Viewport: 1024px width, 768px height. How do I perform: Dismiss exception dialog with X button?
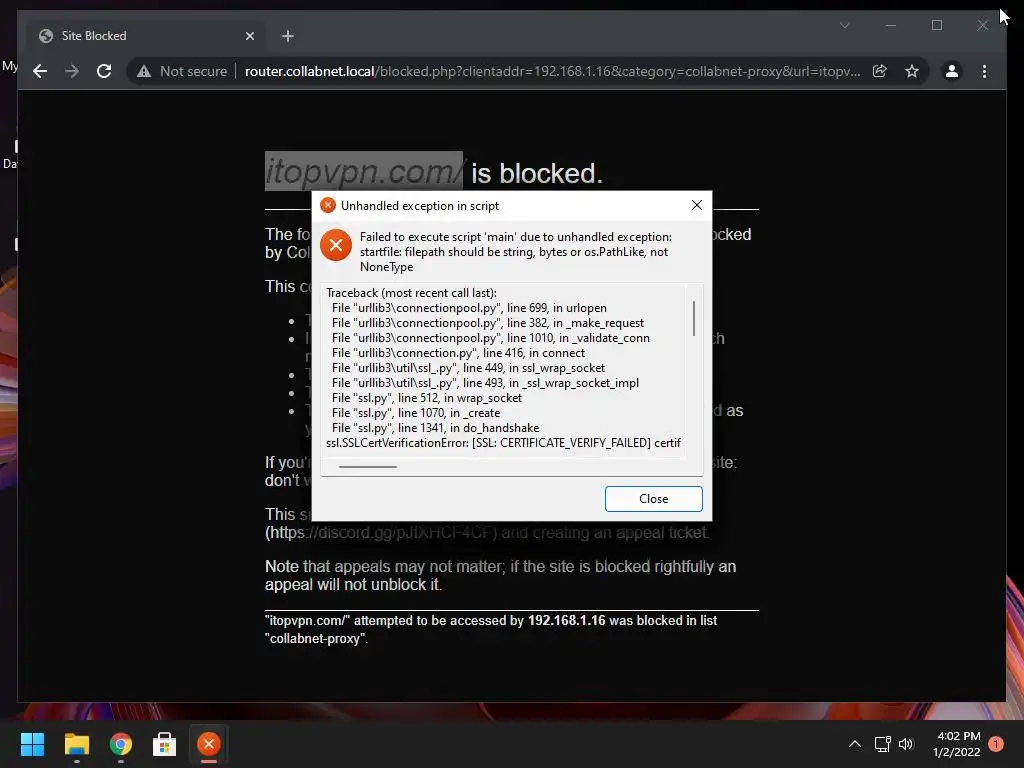[x=697, y=205]
